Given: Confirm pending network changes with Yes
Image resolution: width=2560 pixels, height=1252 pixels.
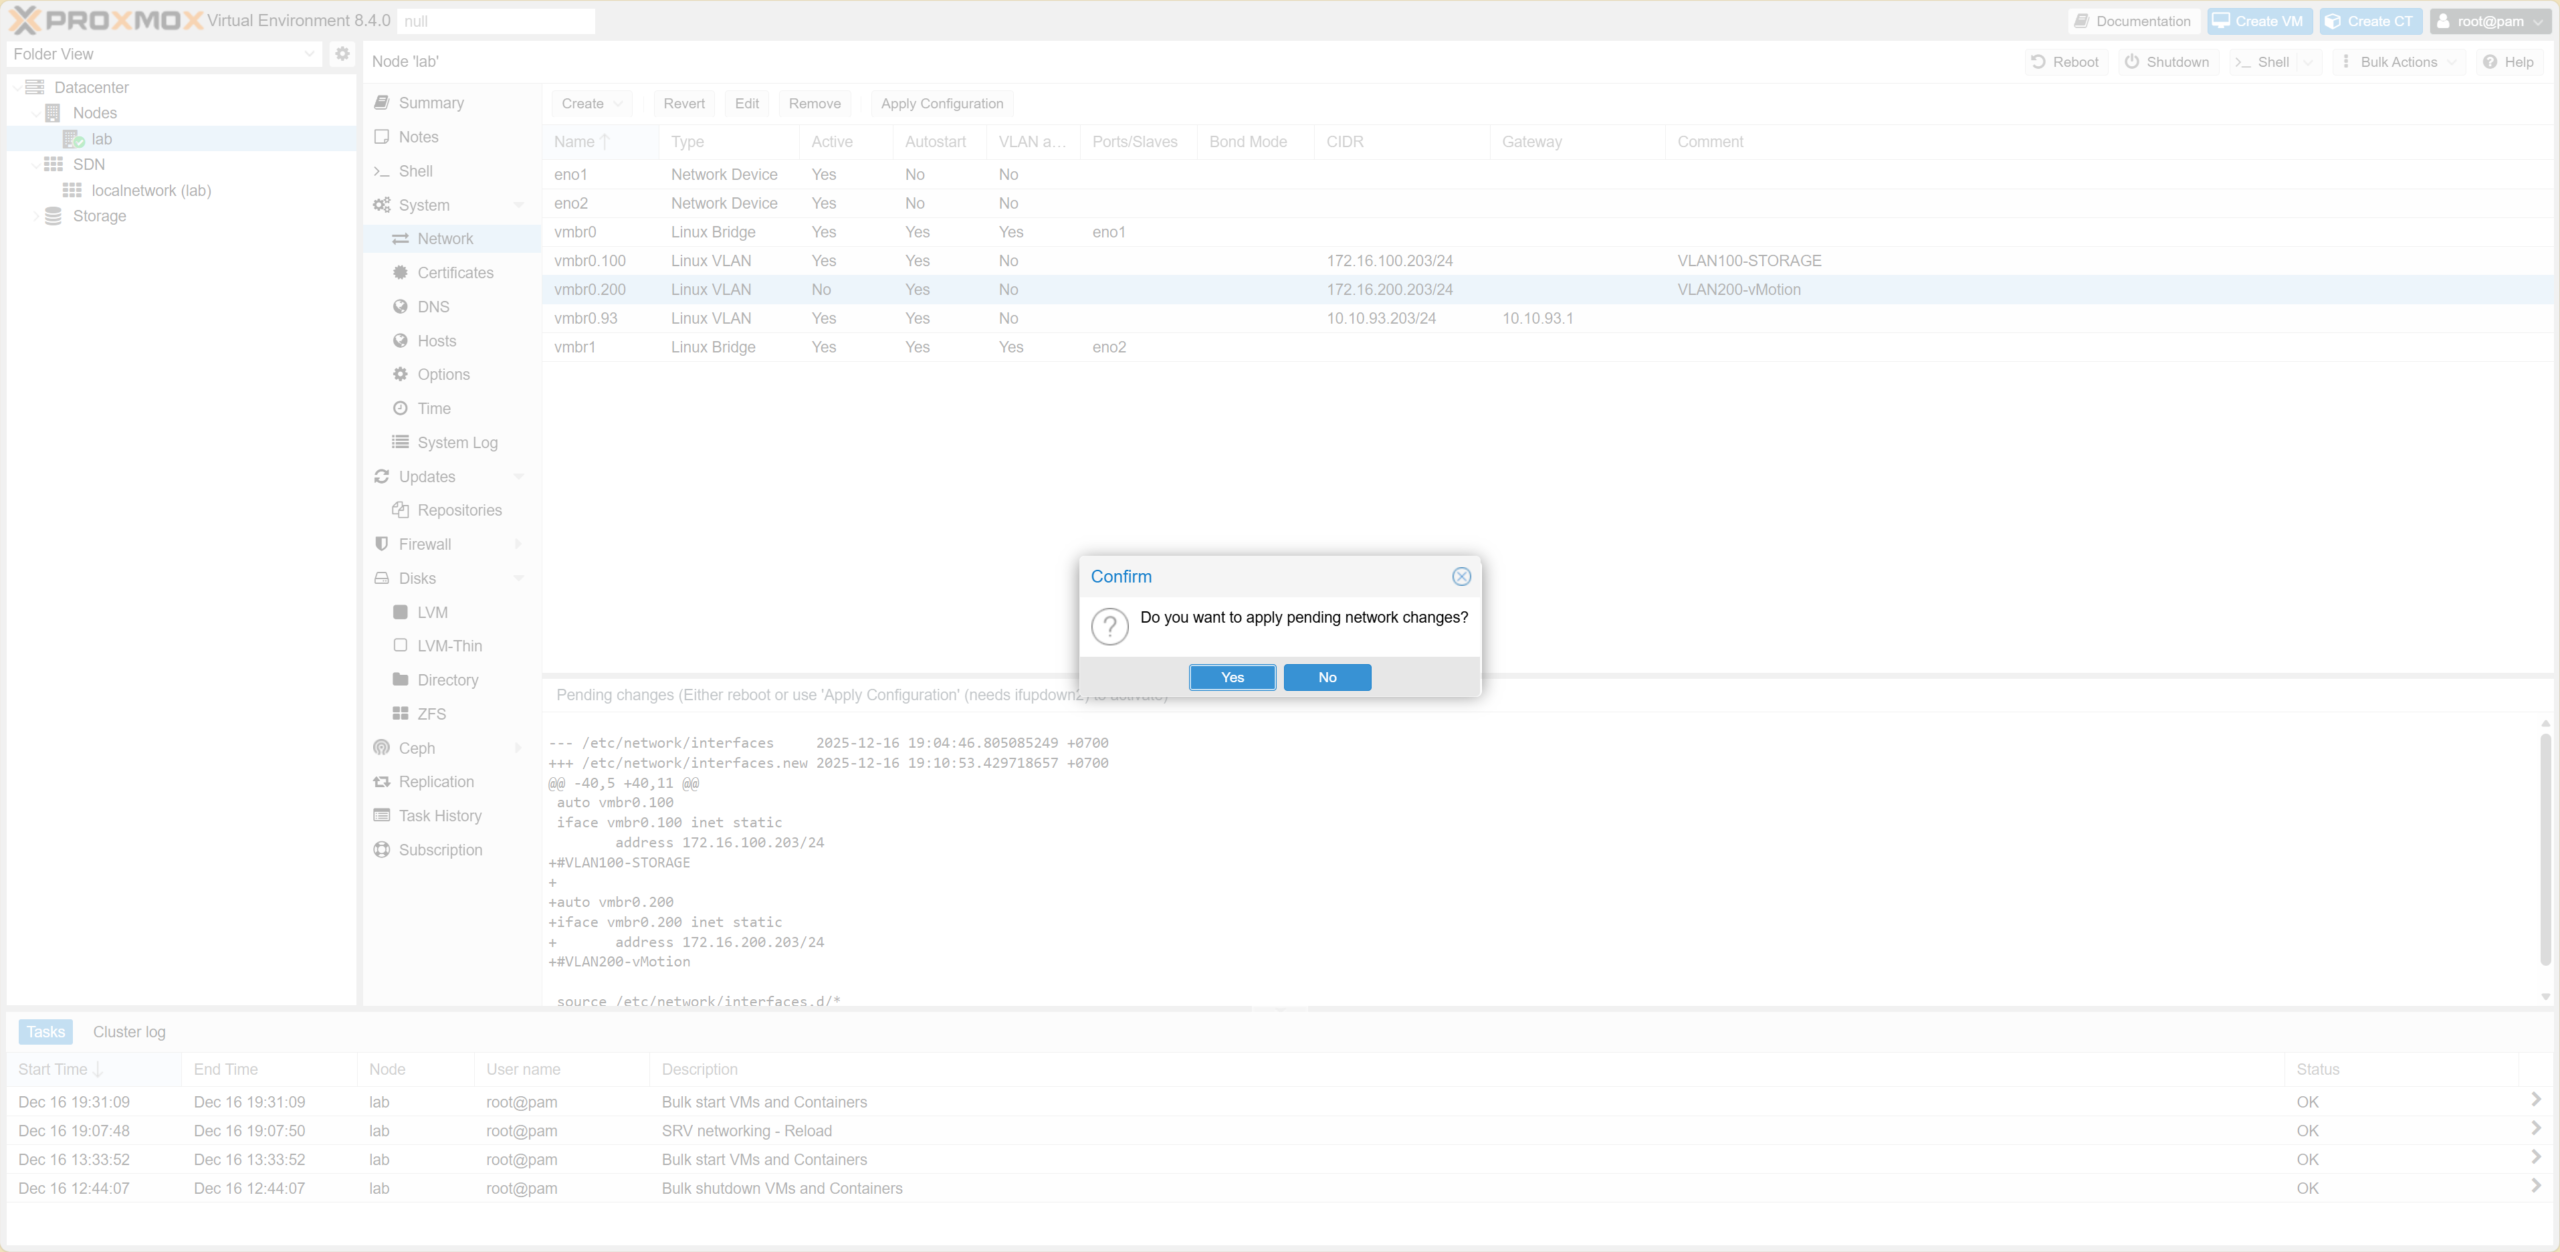Looking at the screenshot, I should (1232, 677).
